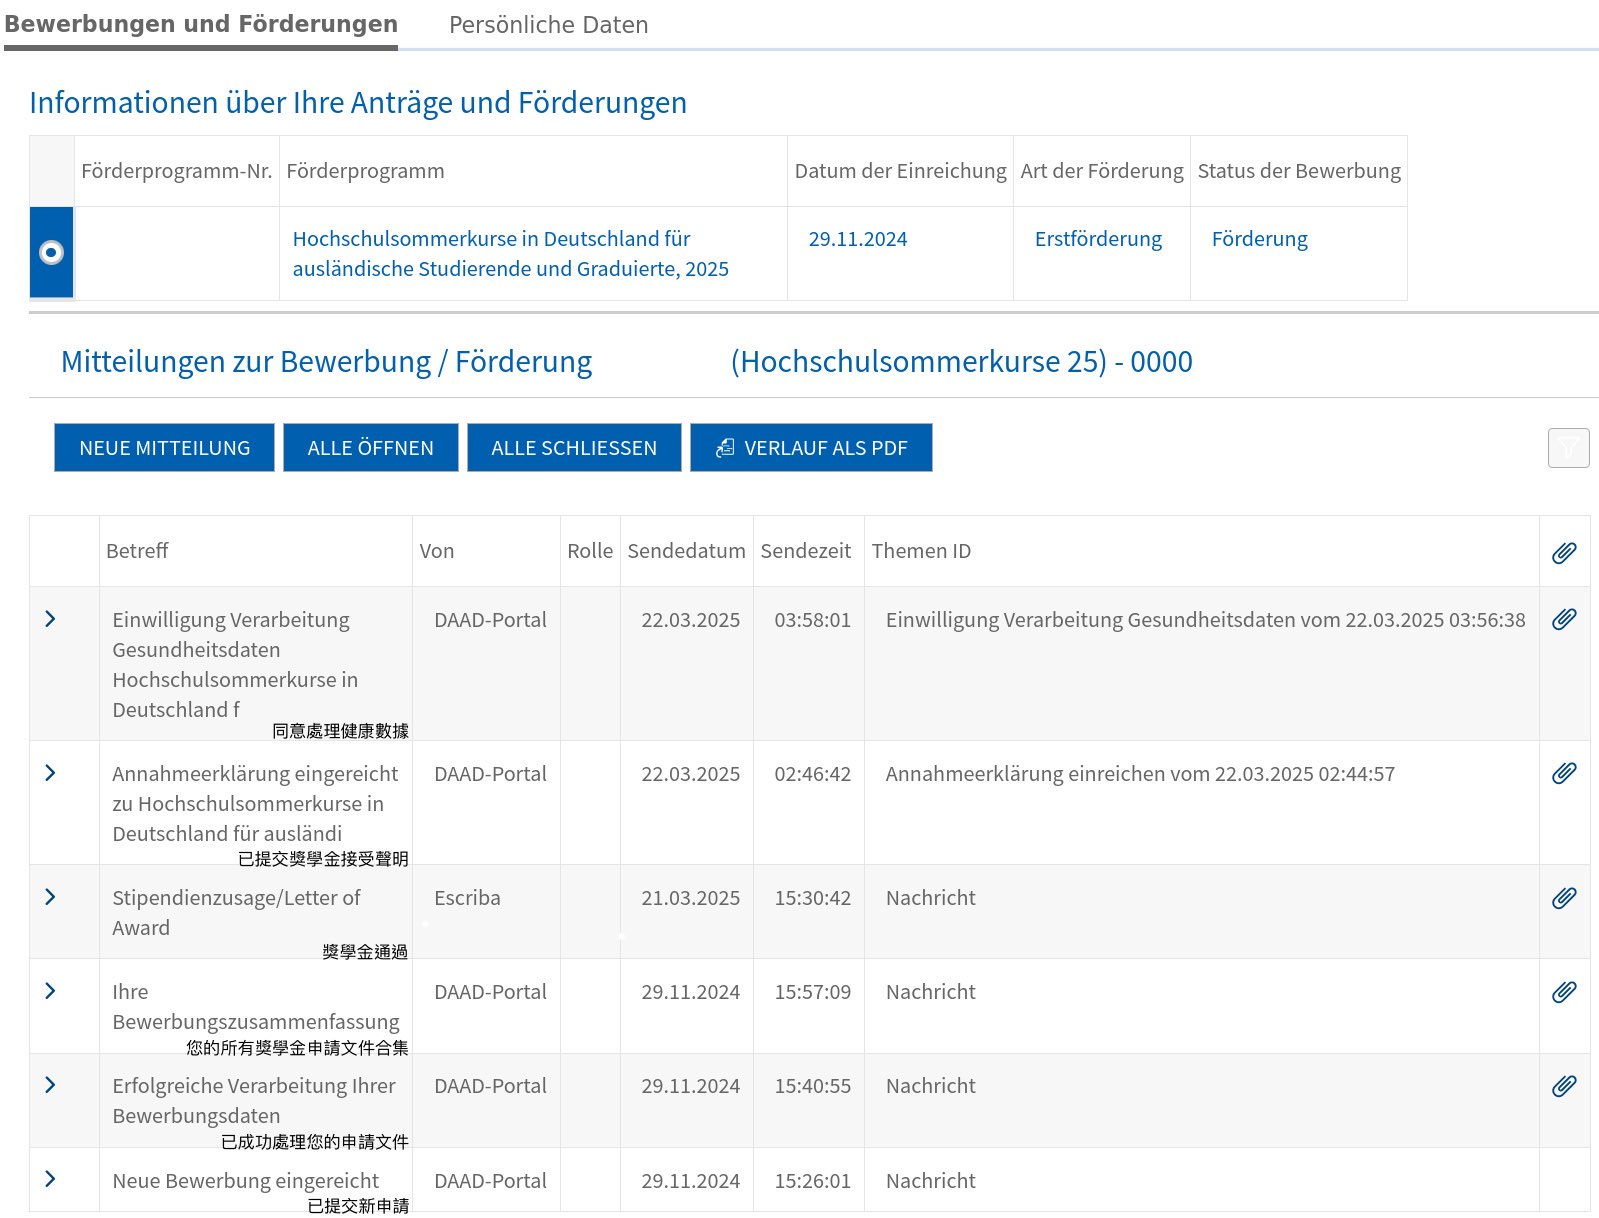
Task: Expand the Ihre Bewerbungszusammenfassung row
Action: [x=51, y=991]
